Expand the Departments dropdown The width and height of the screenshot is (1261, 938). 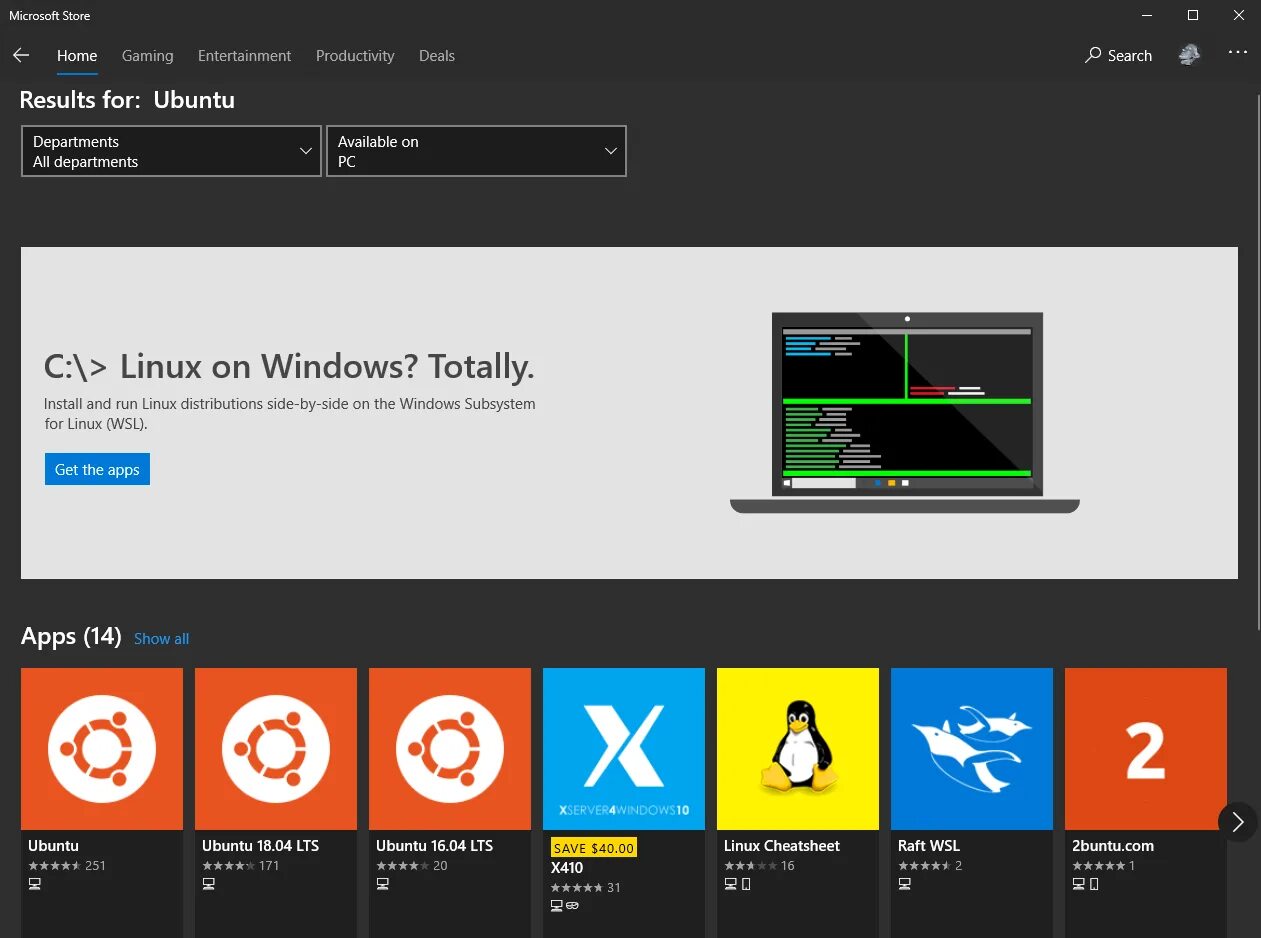[x=171, y=151]
